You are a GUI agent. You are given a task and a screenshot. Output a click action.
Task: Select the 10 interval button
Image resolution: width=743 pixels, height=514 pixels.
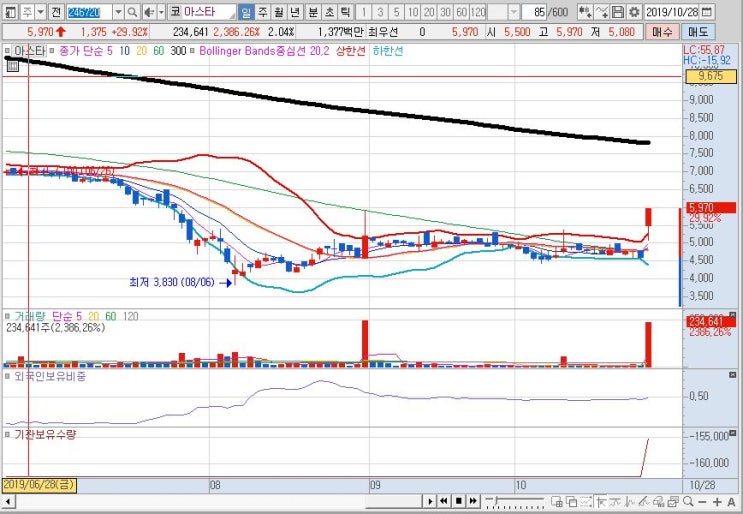point(413,12)
